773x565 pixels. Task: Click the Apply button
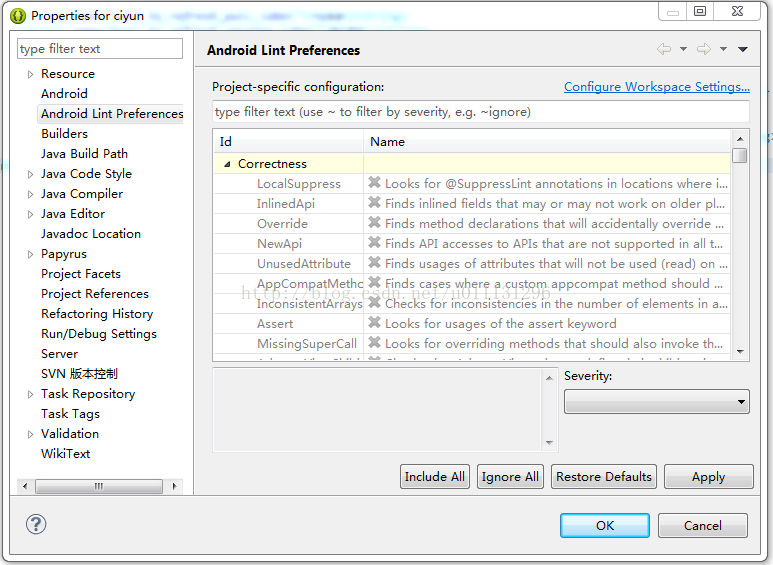click(x=708, y=477)
